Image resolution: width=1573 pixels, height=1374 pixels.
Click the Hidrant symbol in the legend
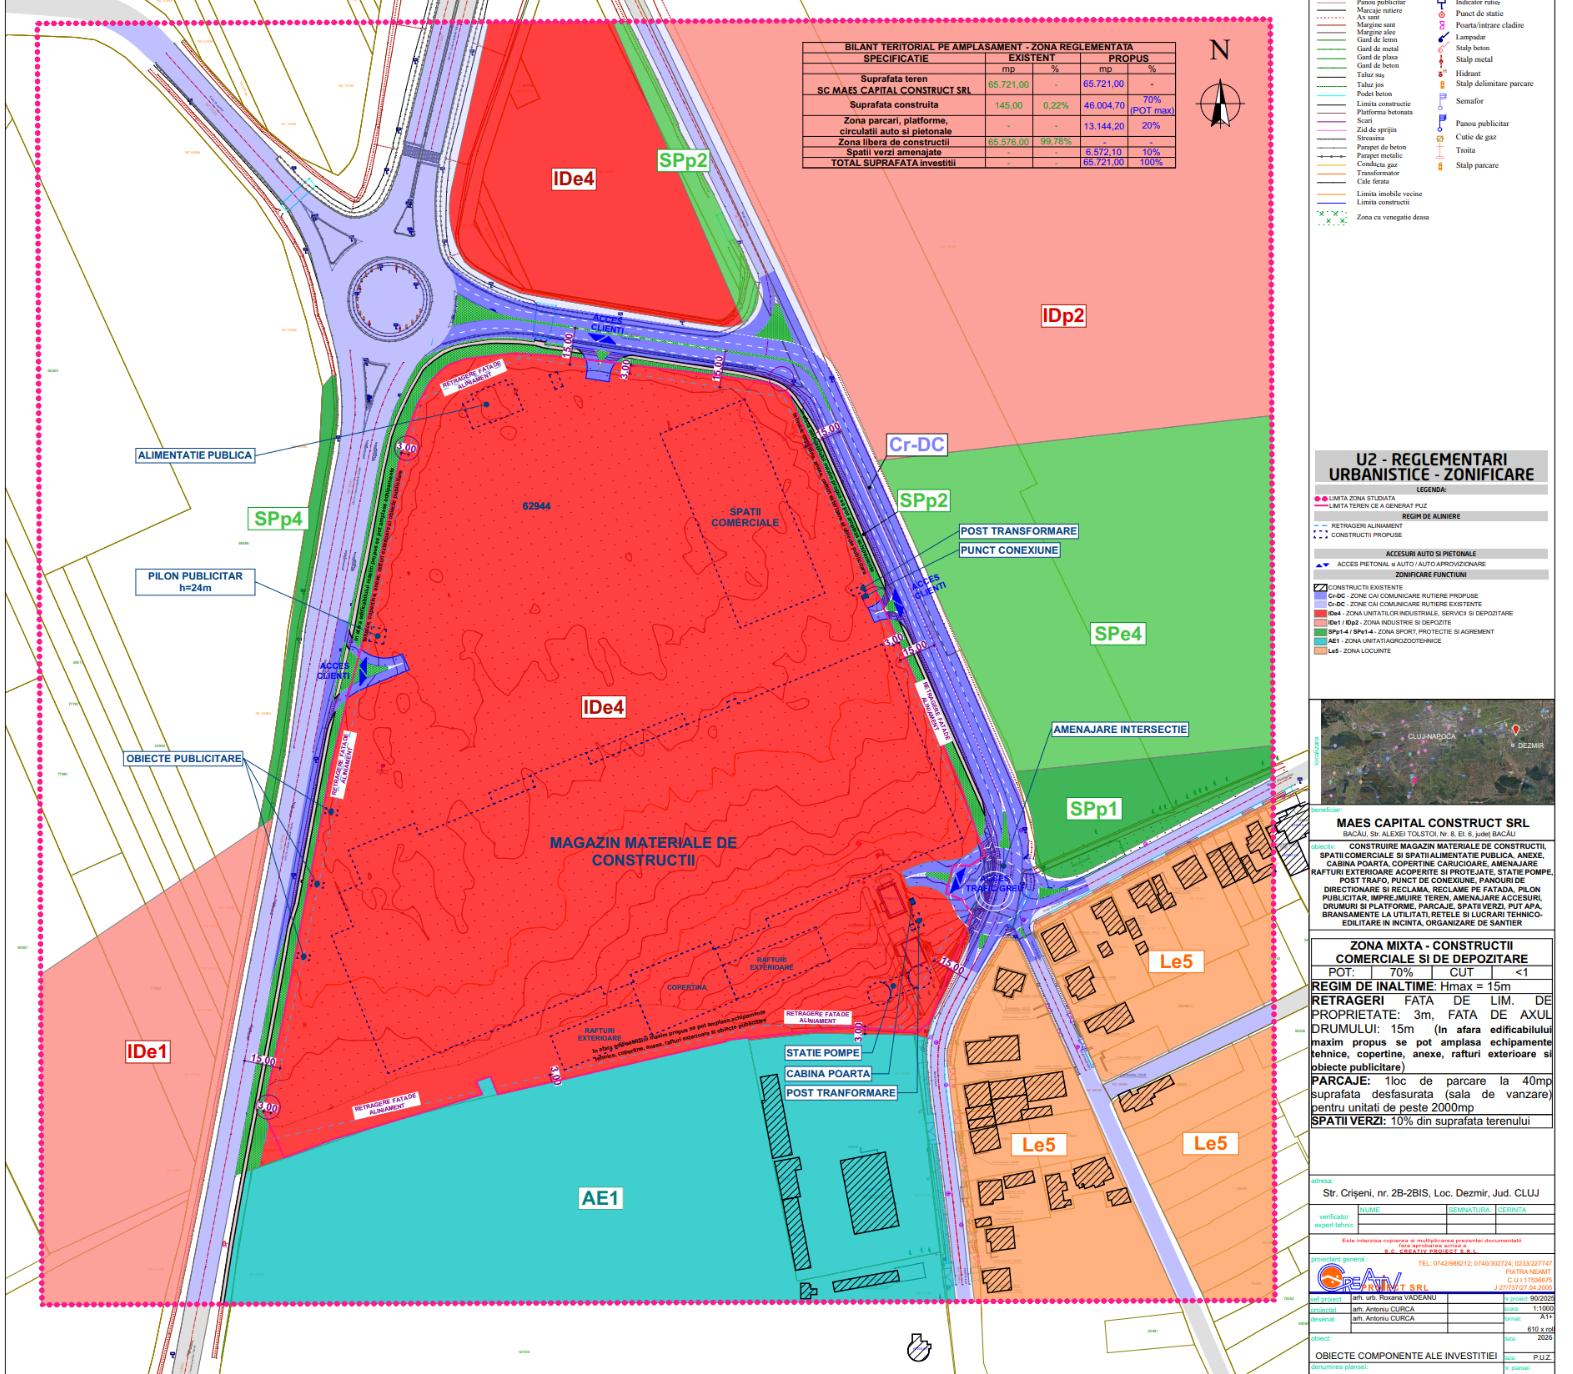(x=1441, y=73)
